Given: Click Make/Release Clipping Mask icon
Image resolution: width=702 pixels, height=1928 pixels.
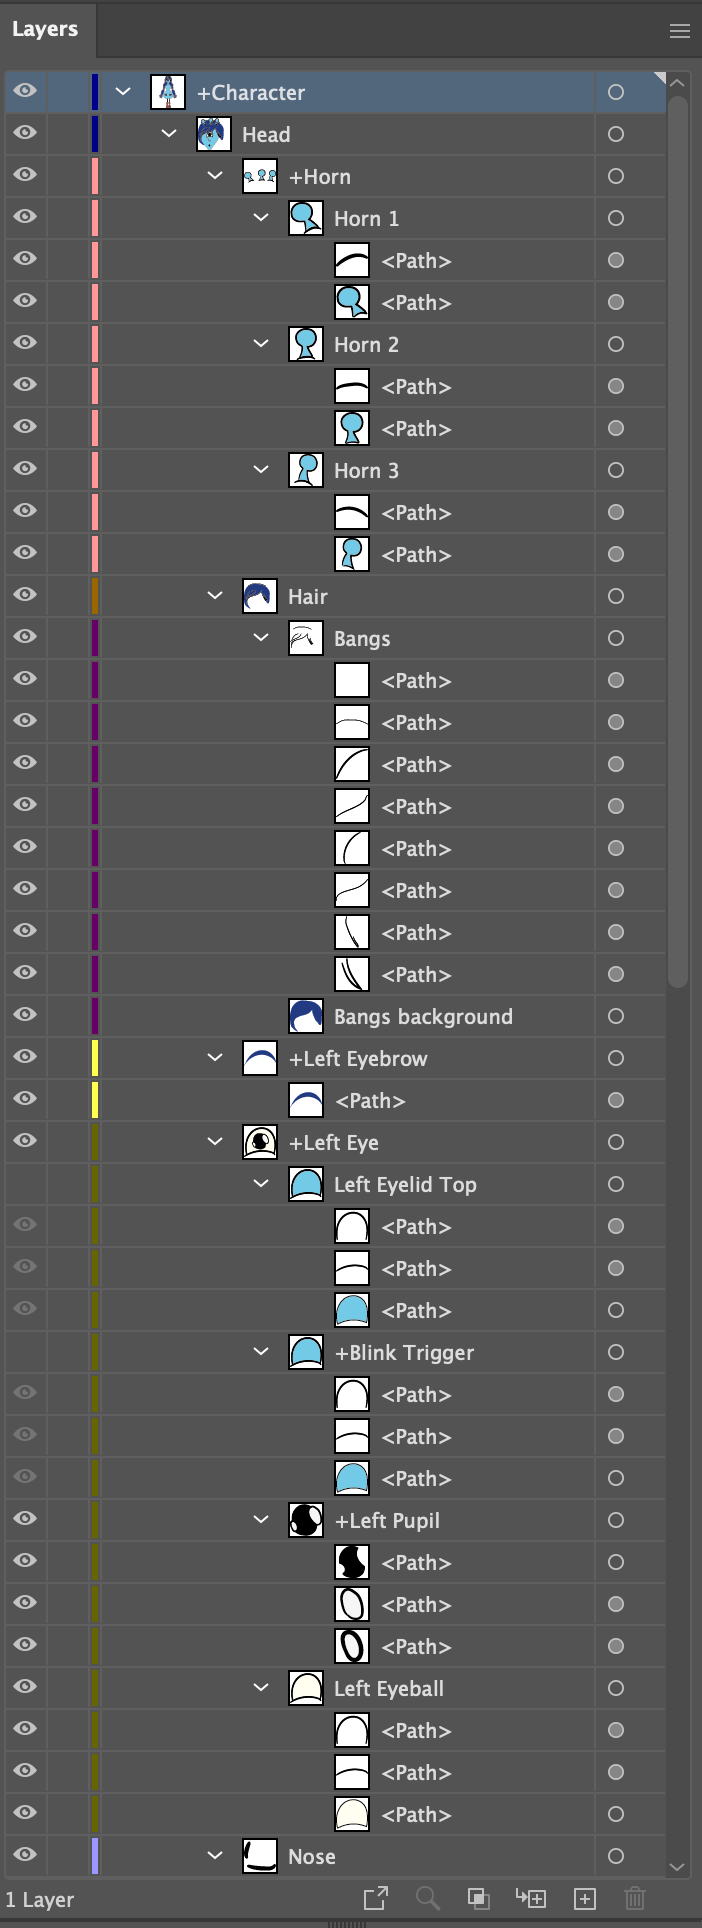Looking at the screenshot, I should tap(479, 1898).
